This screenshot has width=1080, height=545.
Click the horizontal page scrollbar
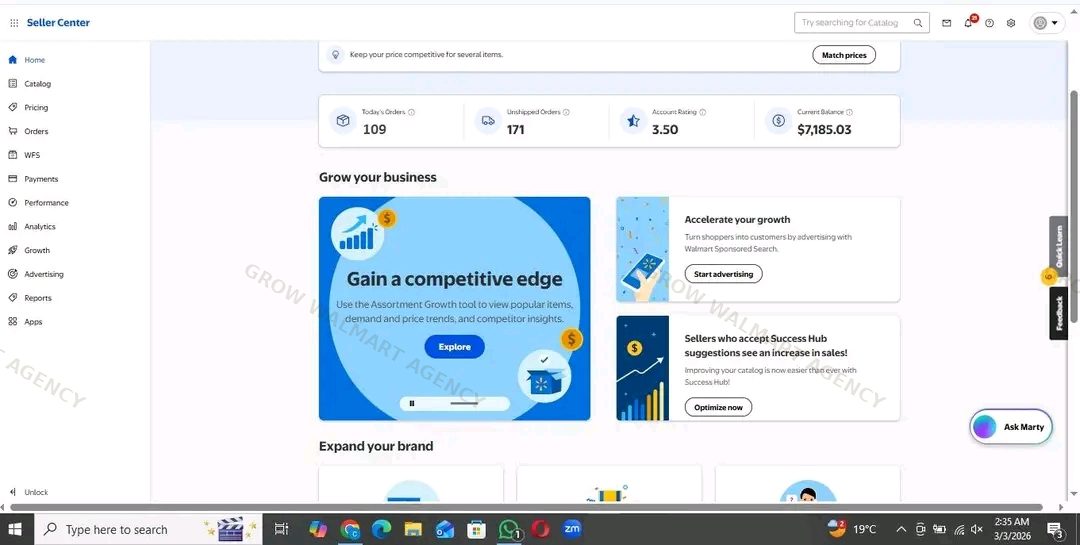[x=526, y=507]
